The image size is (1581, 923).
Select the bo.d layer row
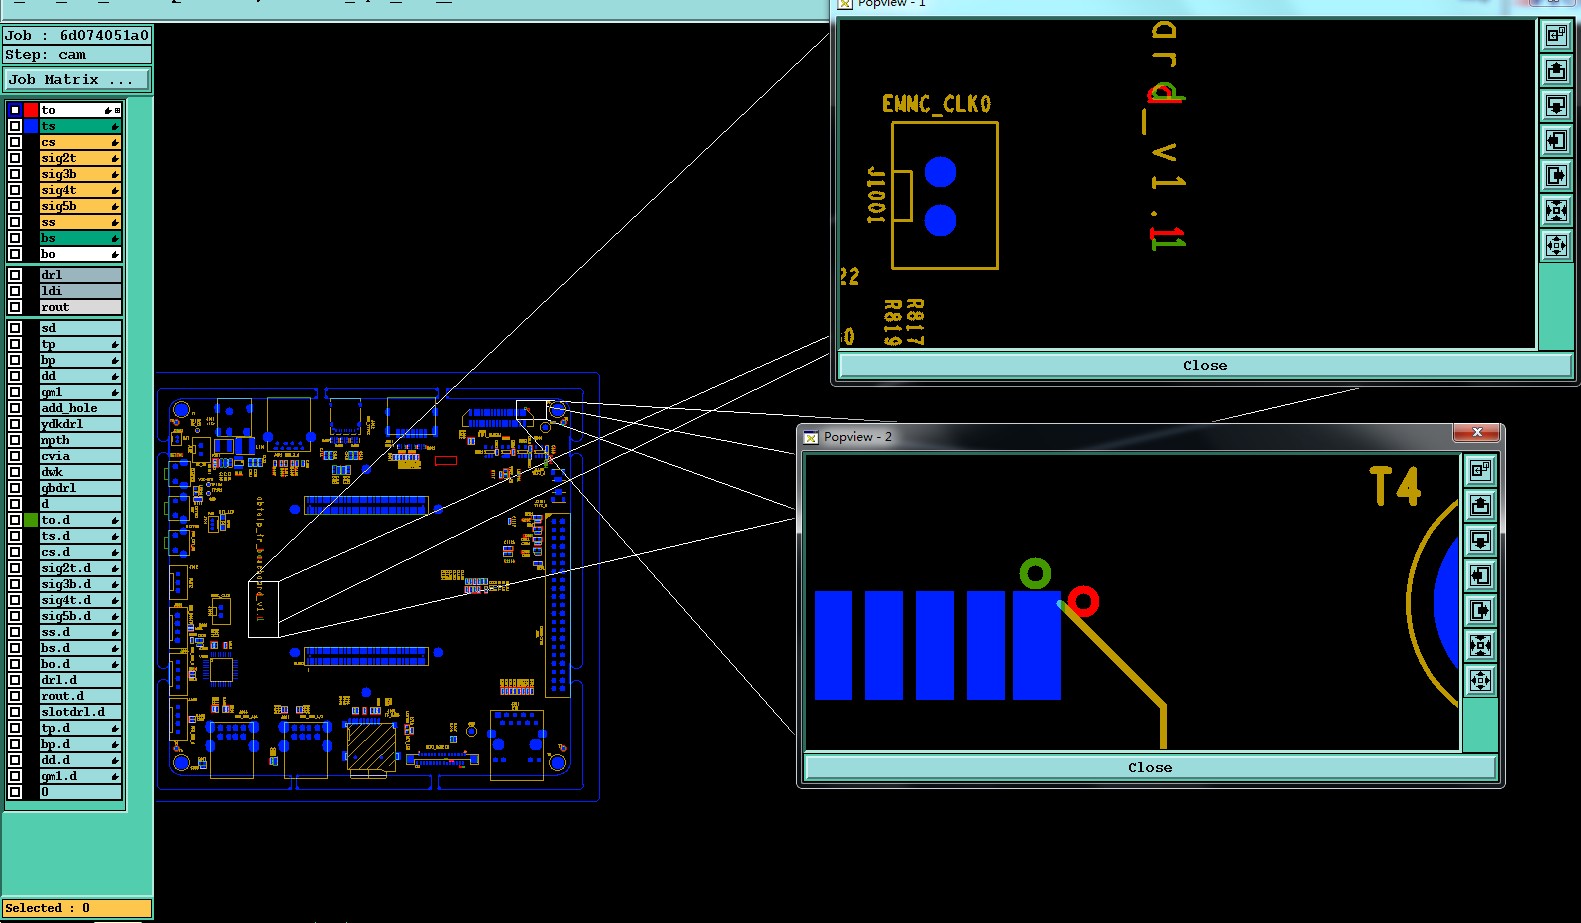(80, 664)
